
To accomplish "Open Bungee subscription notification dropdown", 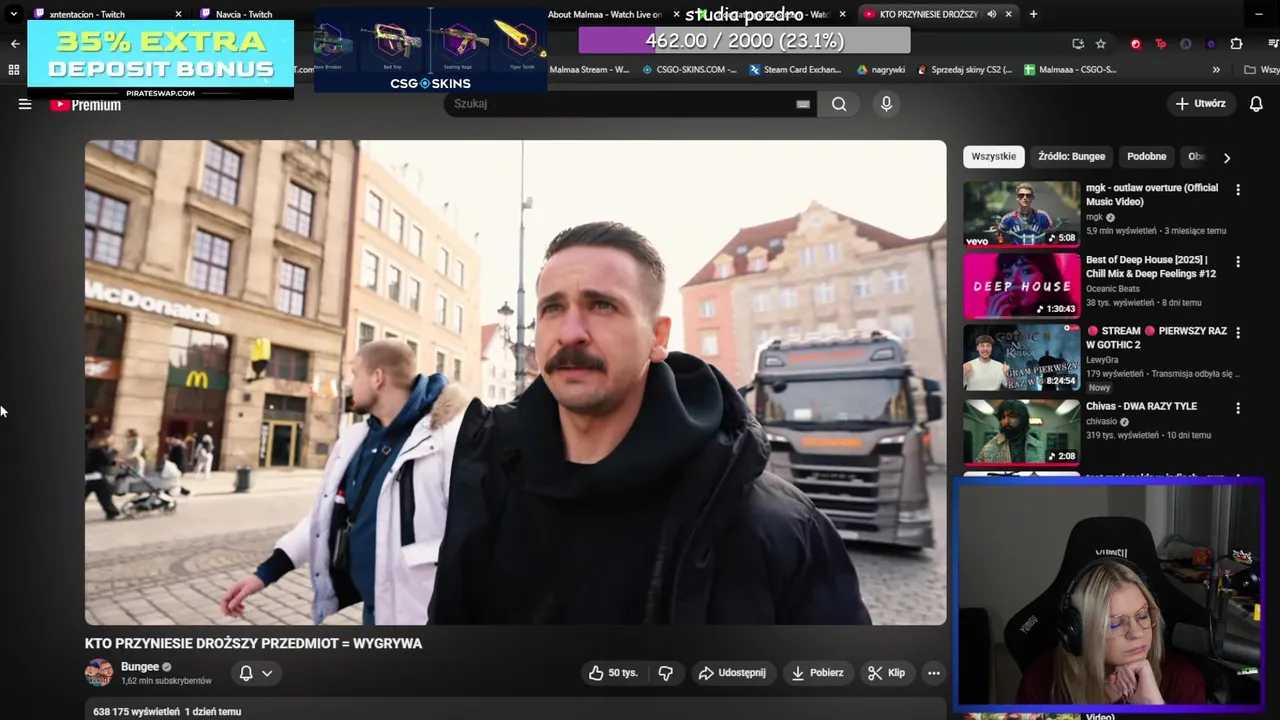I will point(256,673).
